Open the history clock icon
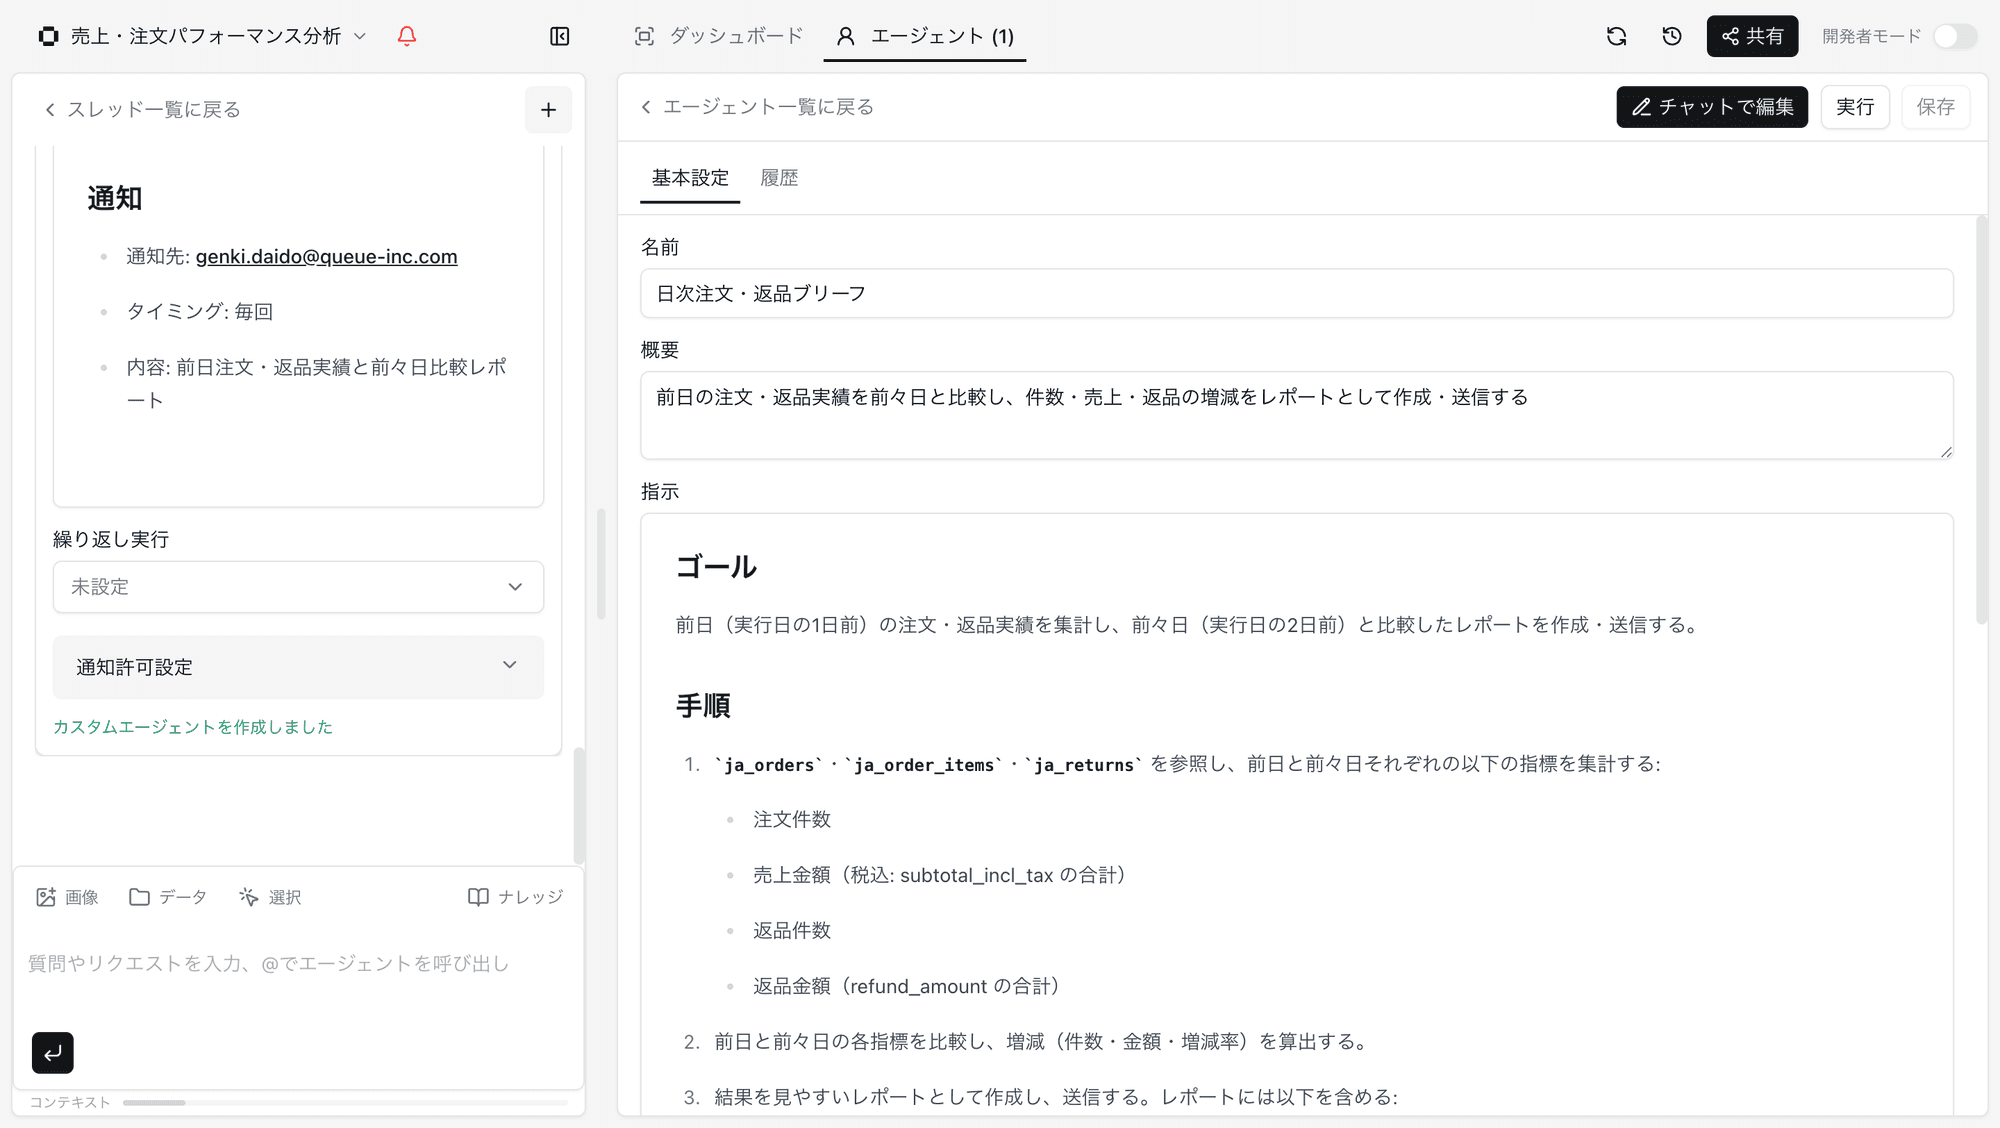The height and width of the screenshot is (1128, 2000). tap(1672, 36)
